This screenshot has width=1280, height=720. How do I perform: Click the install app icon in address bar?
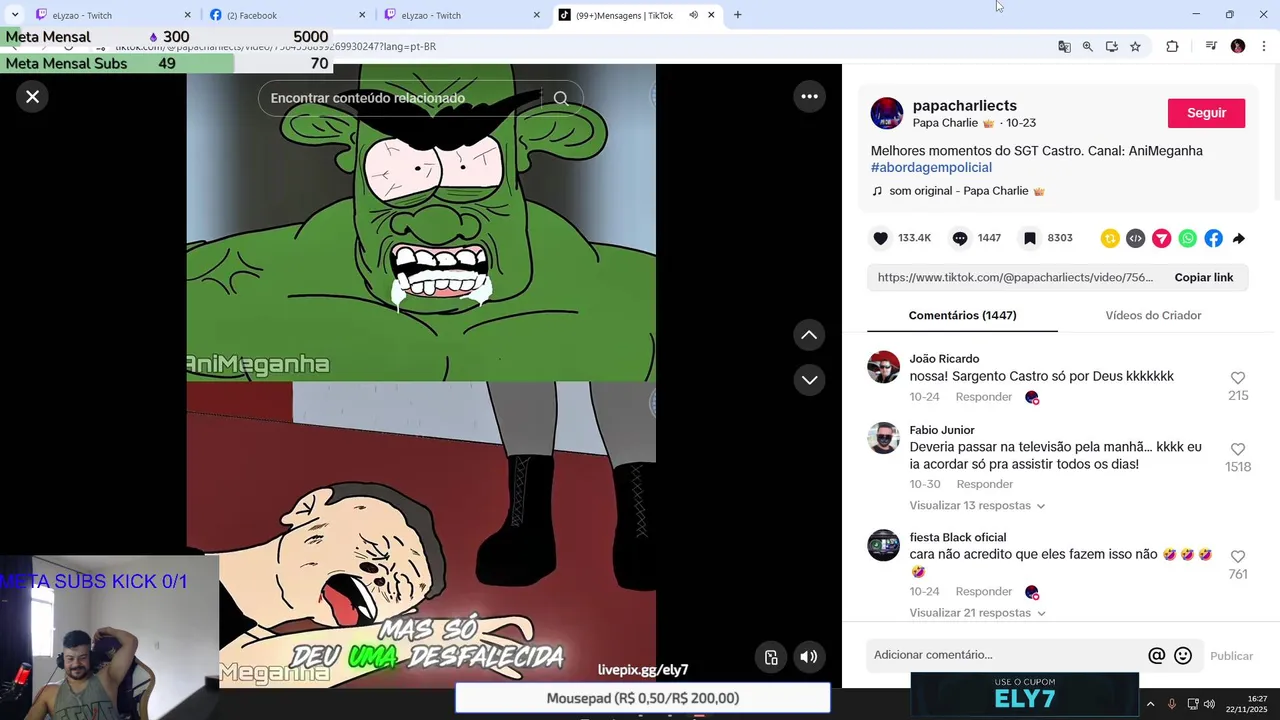(1111, 46)
